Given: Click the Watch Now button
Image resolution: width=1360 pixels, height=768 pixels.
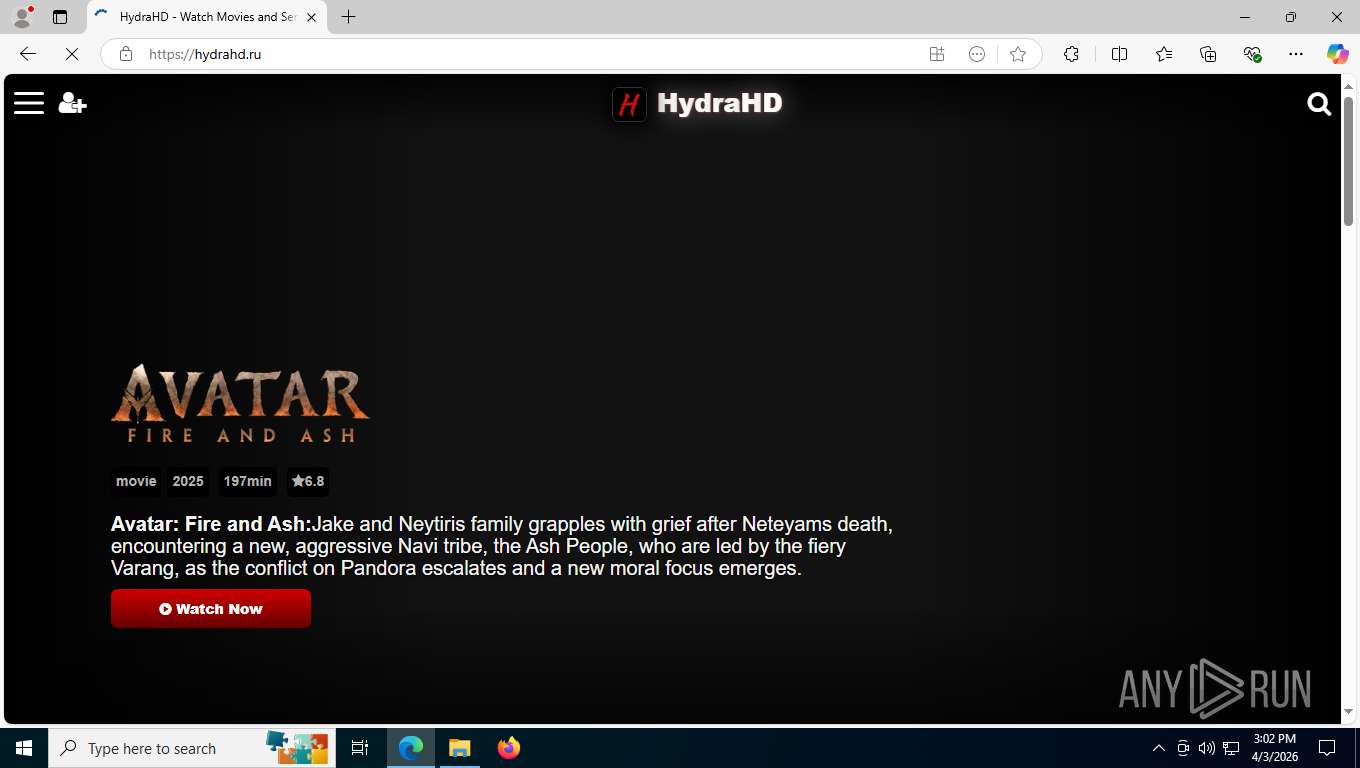Looking at the screenshot, I should 211,609.
